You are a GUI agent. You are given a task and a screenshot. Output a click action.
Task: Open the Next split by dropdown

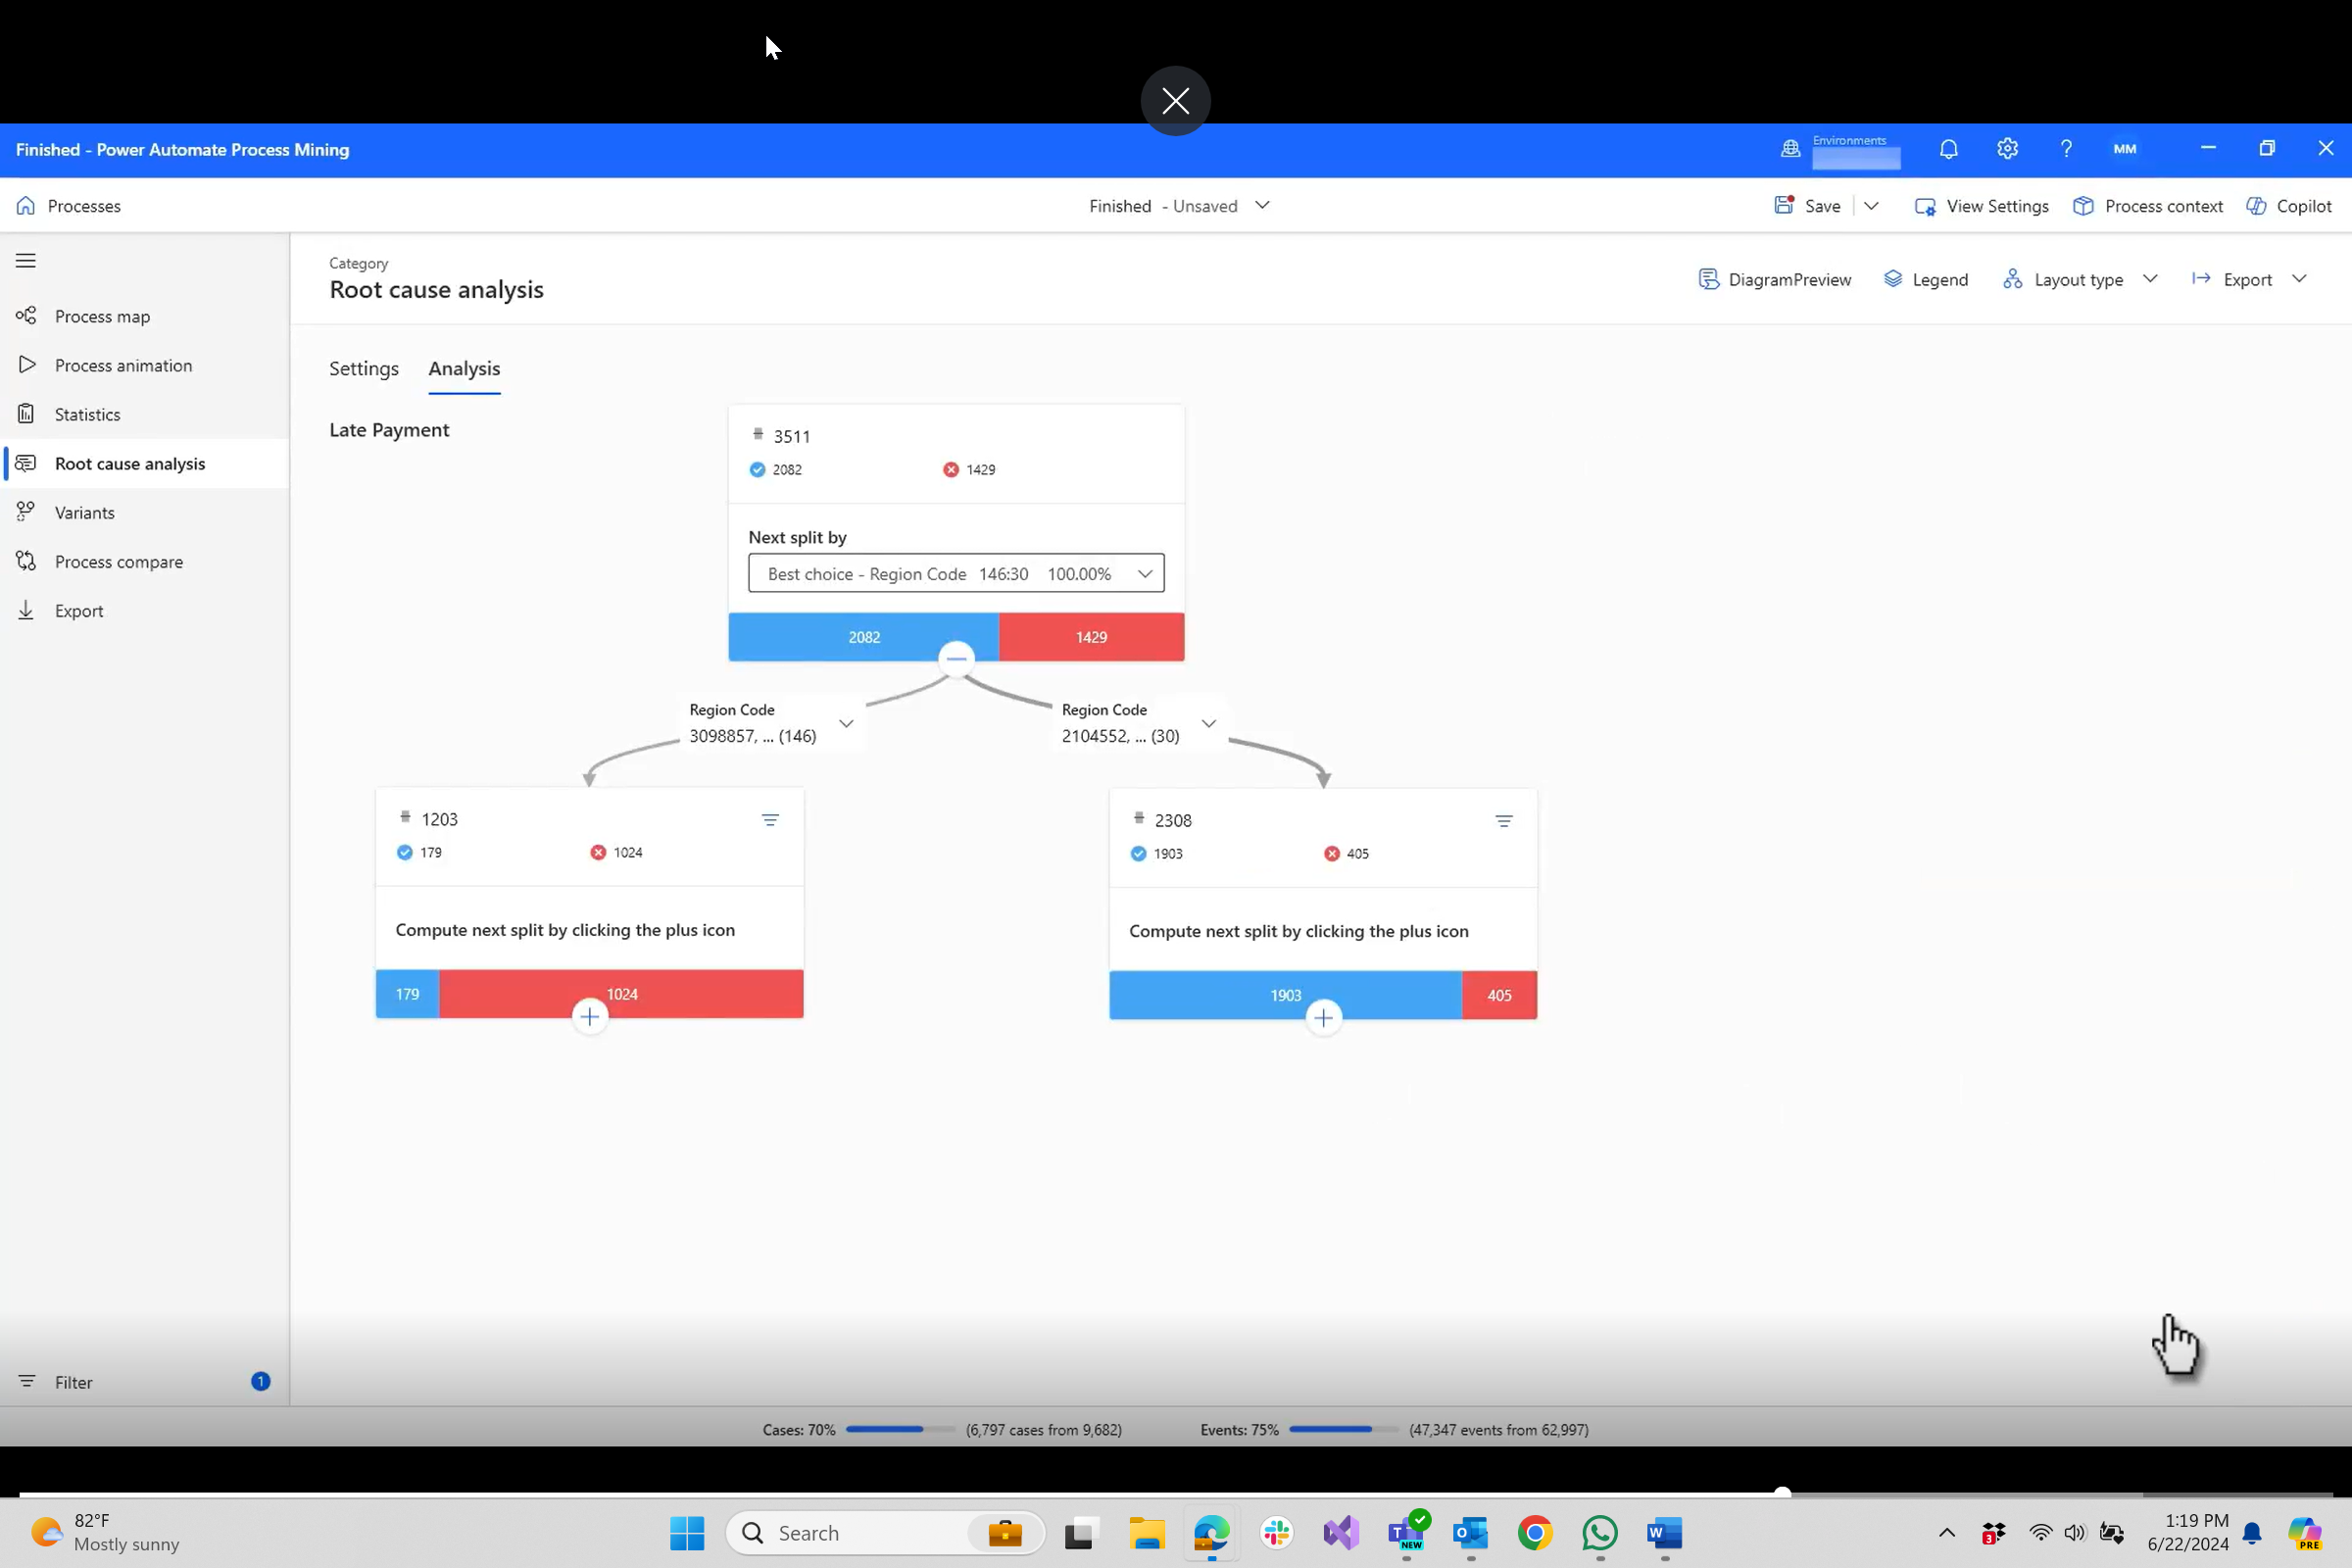coord(1144,573)
